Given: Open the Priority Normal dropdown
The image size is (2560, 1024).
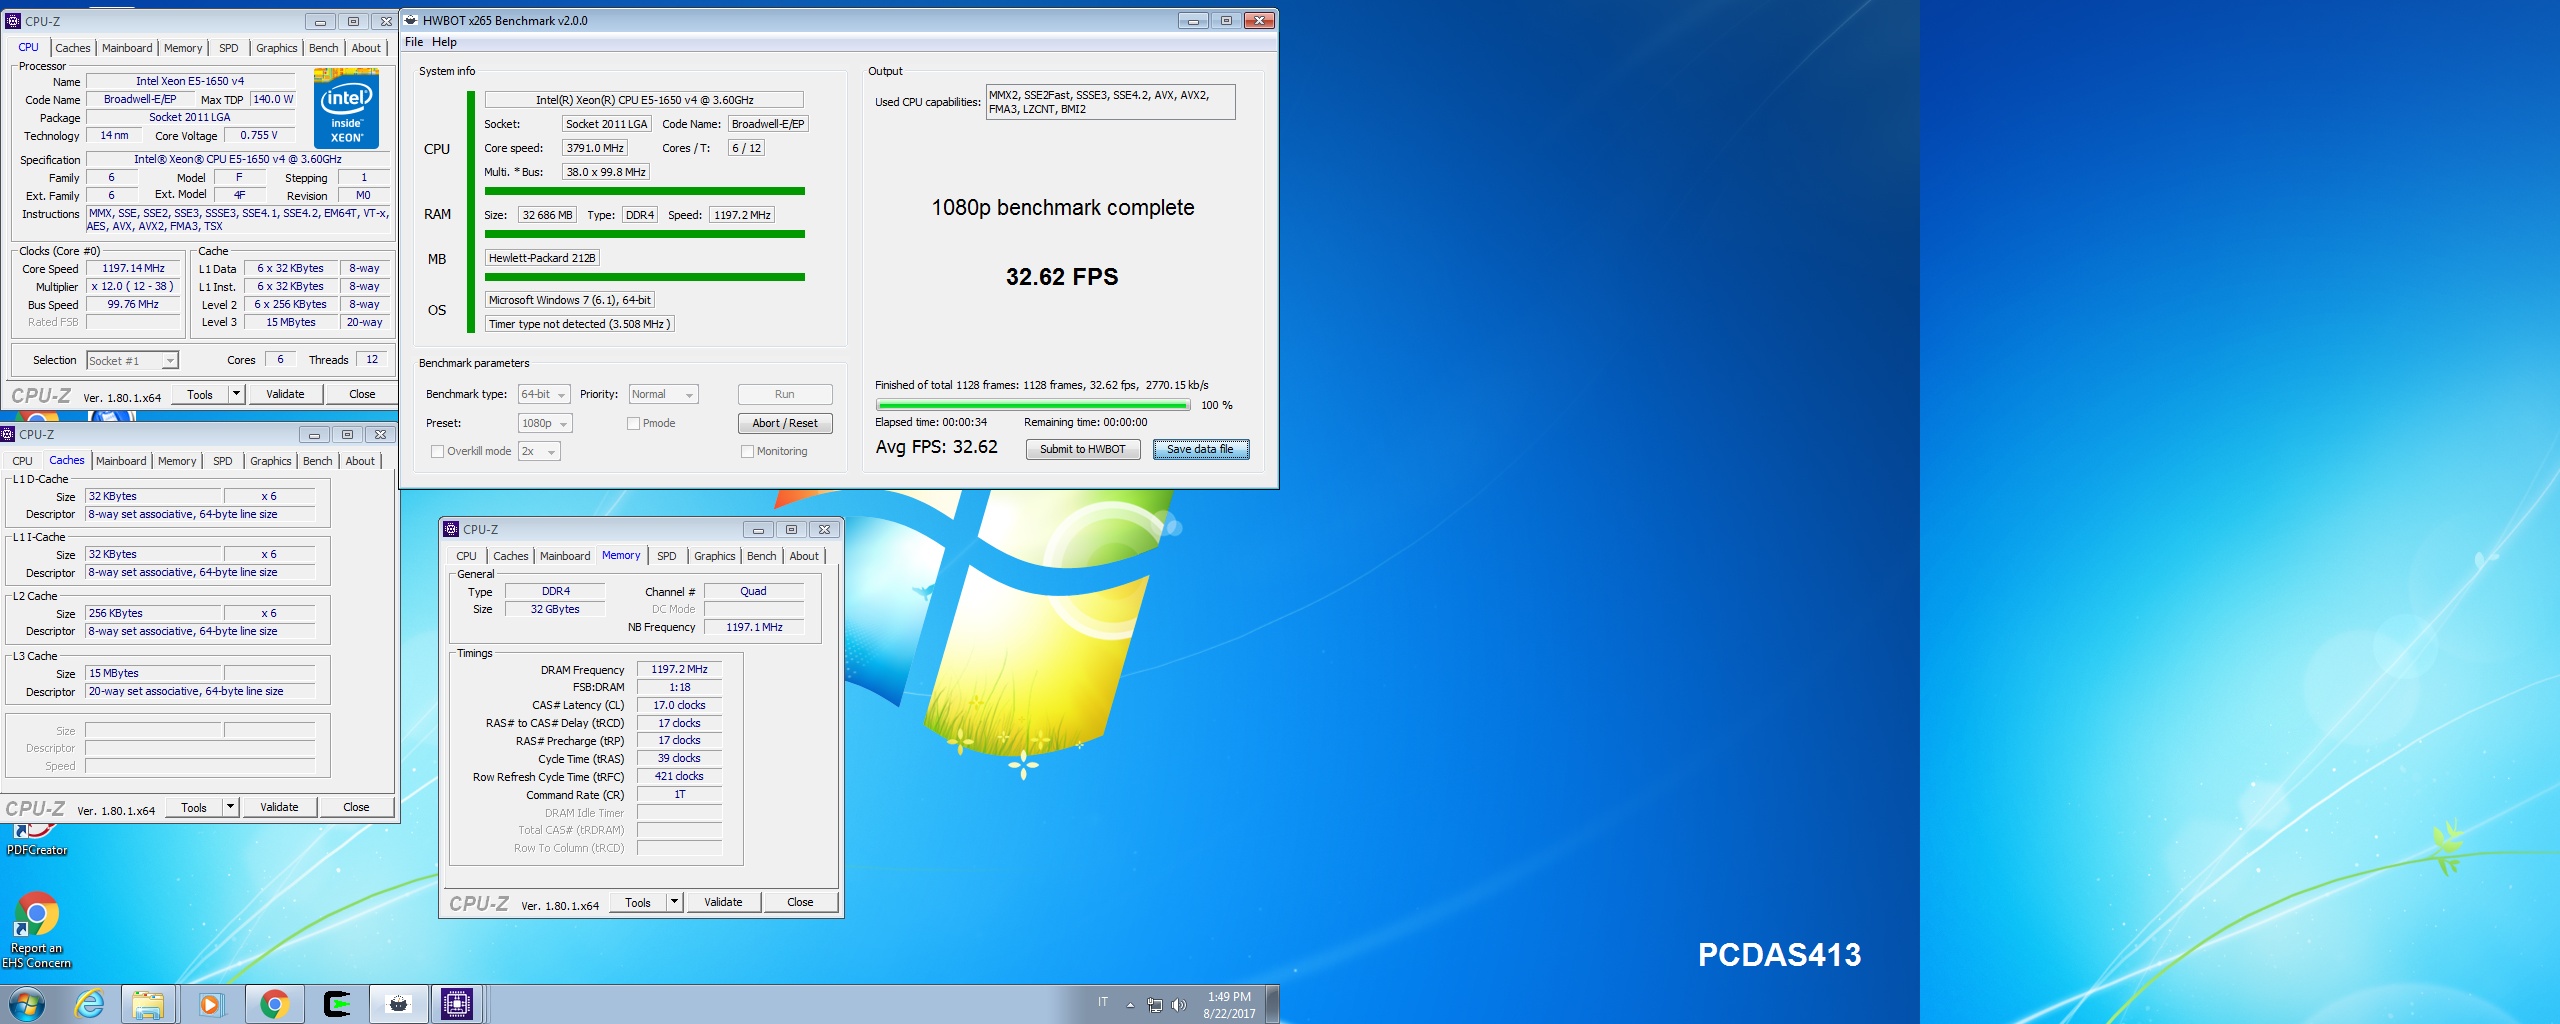Looking at the screenshot, I should [663, 394].
